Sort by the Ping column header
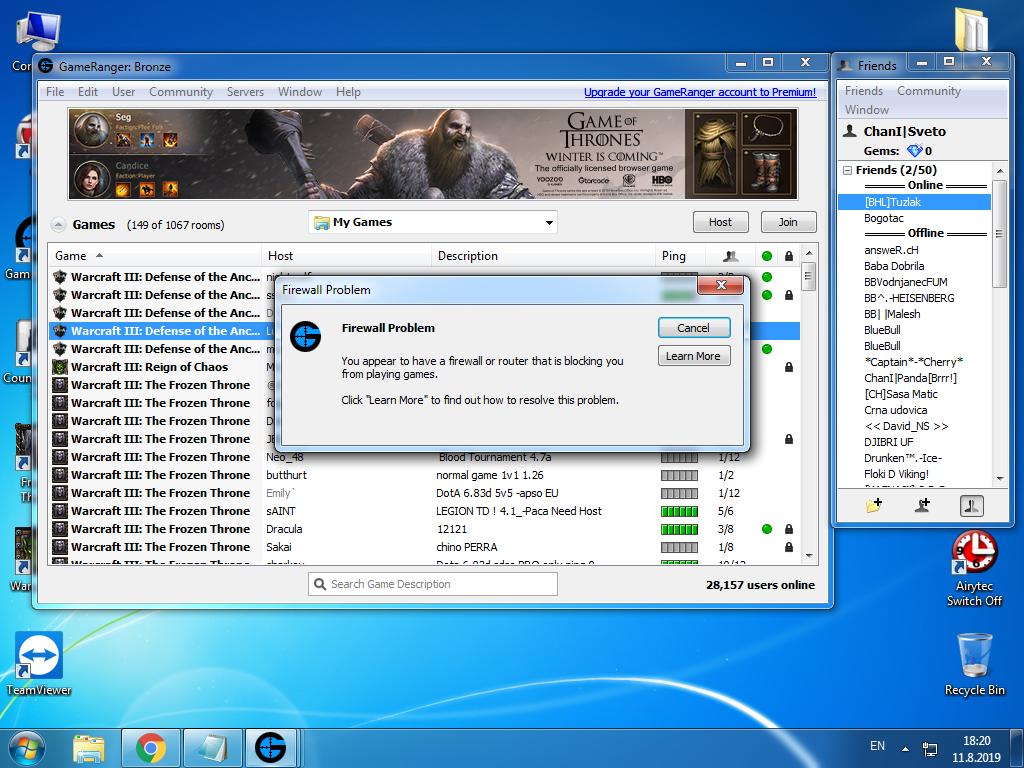This screenshot has height=768, width=1024. 680,256
